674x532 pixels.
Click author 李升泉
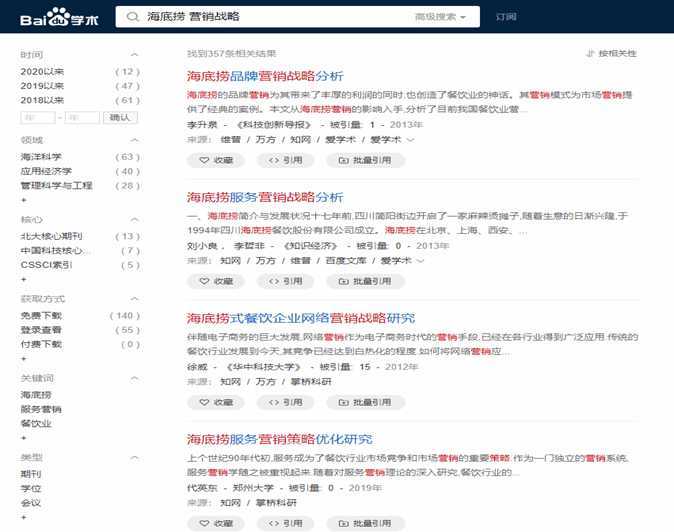tap(202, 125)
